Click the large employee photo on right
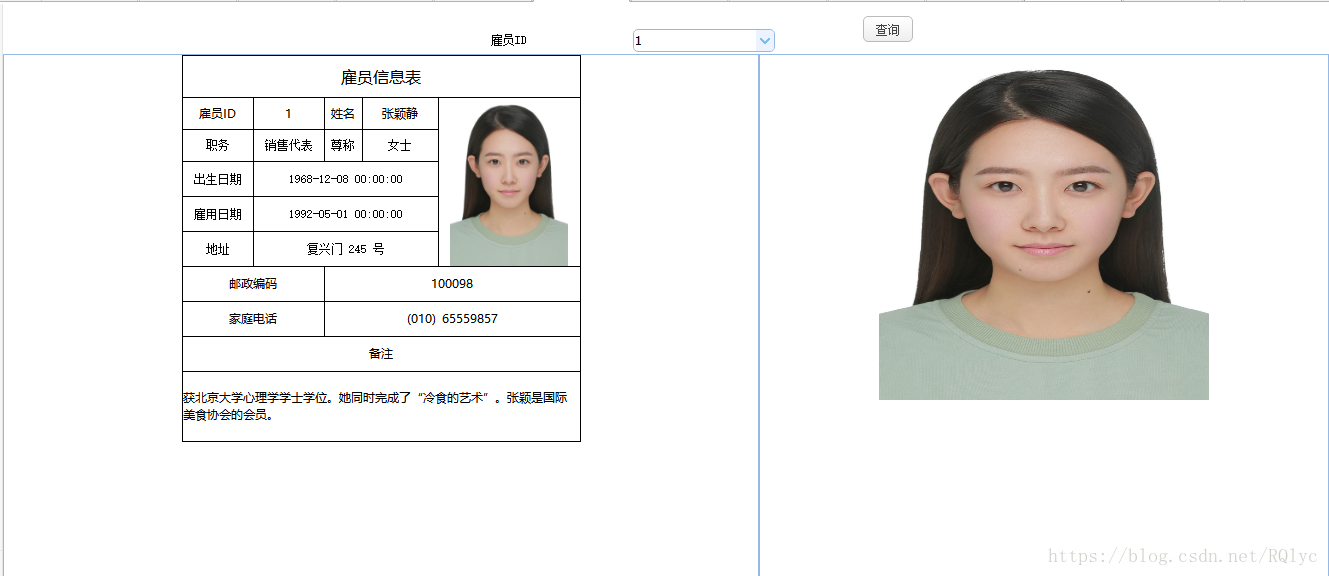Viewport: 1329px width, 576px height. (1044, 235)
